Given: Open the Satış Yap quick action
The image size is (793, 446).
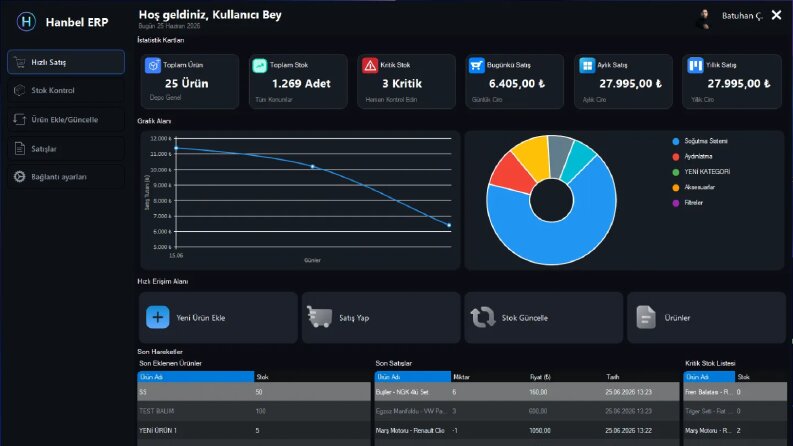Looking at the screenshot, I should 381,318.
